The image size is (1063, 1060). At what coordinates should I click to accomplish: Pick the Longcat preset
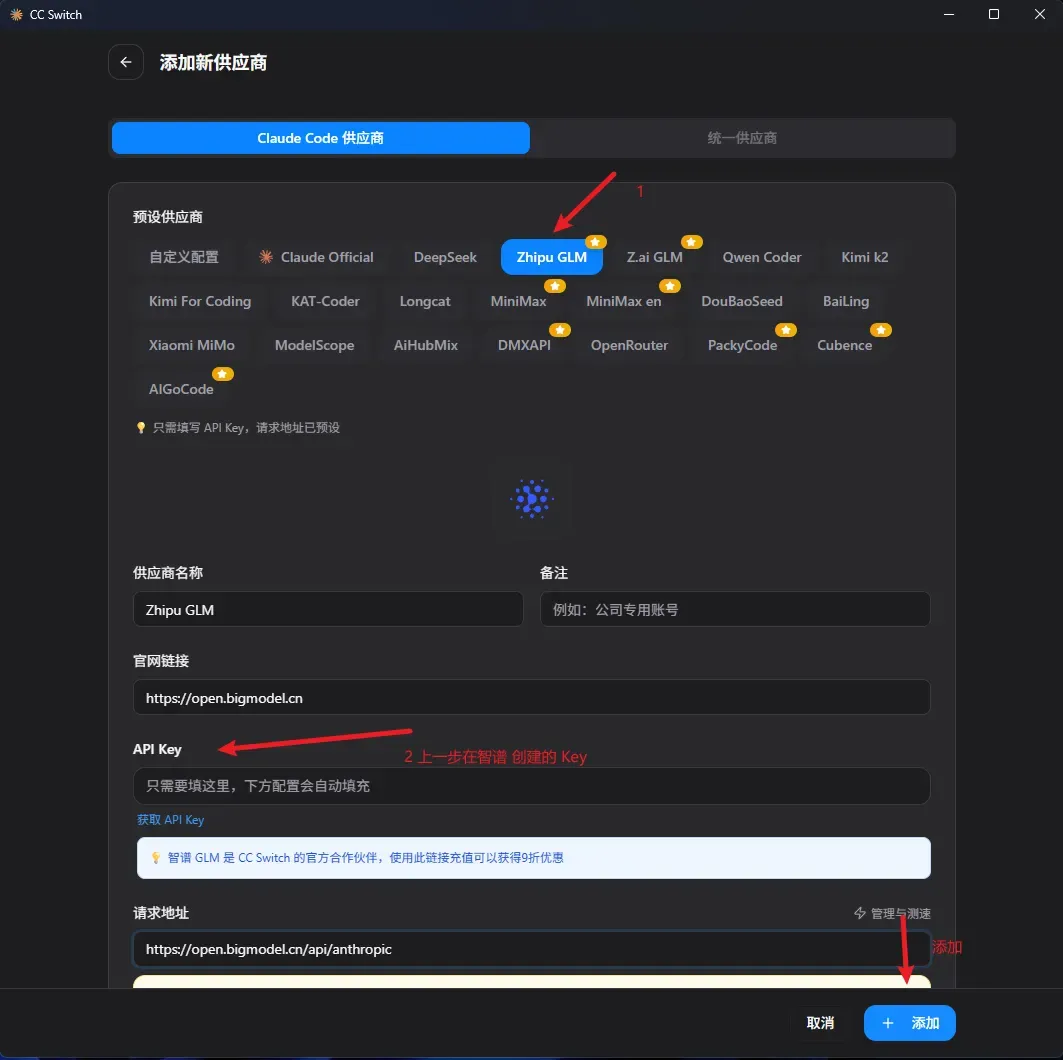click(x=424, y=302)
